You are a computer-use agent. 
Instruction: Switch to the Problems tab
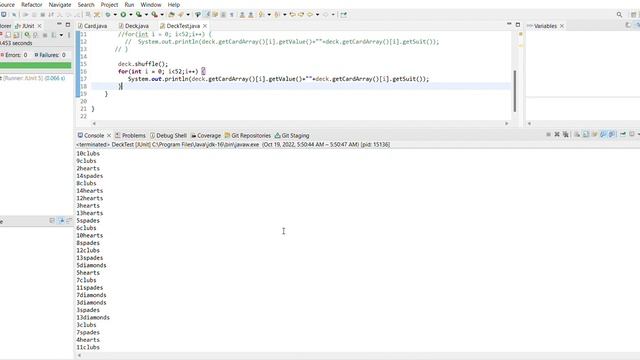[x=130, y=135]
